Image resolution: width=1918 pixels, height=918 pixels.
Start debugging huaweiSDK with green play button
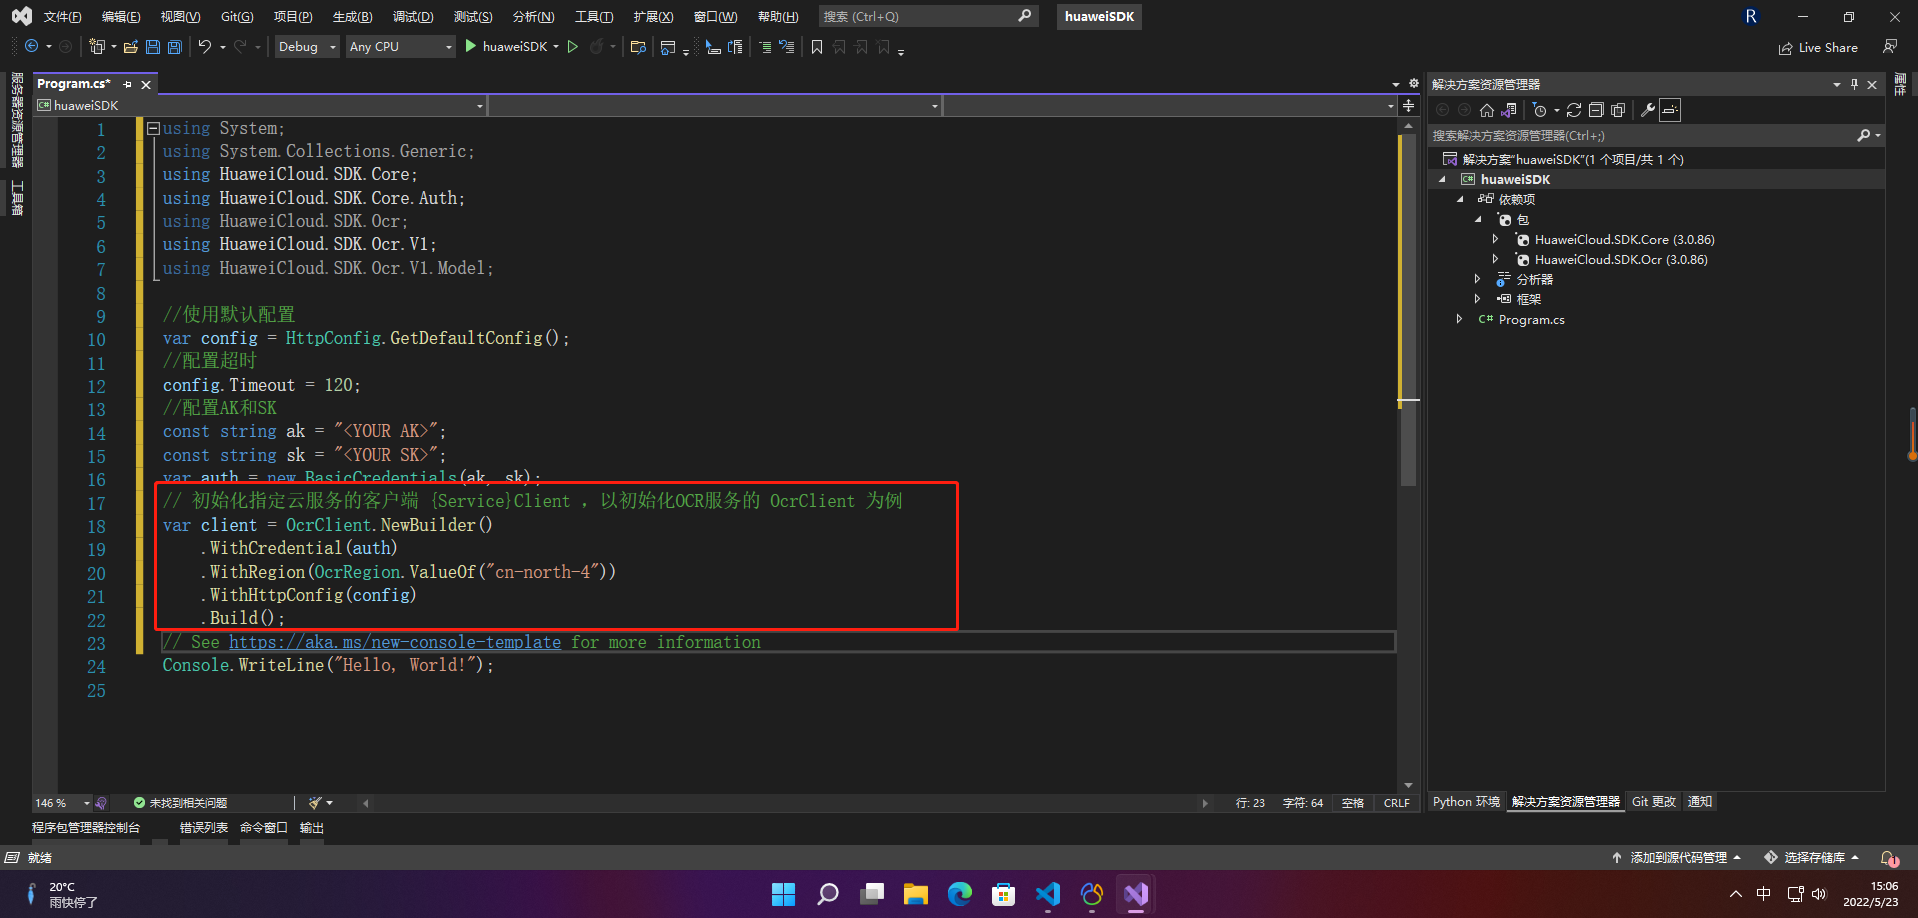coord(471,46)
